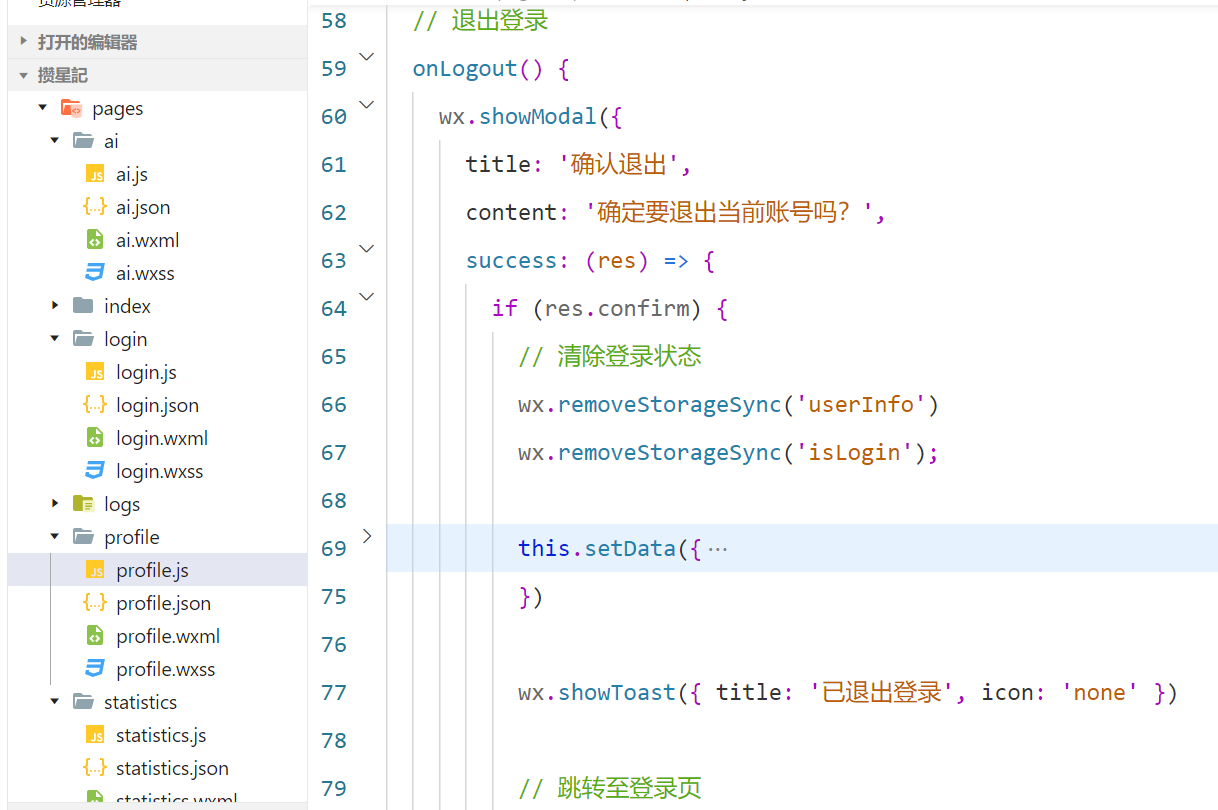
Task: Fold success callback at line 63
Action: [x=367, y=248]
